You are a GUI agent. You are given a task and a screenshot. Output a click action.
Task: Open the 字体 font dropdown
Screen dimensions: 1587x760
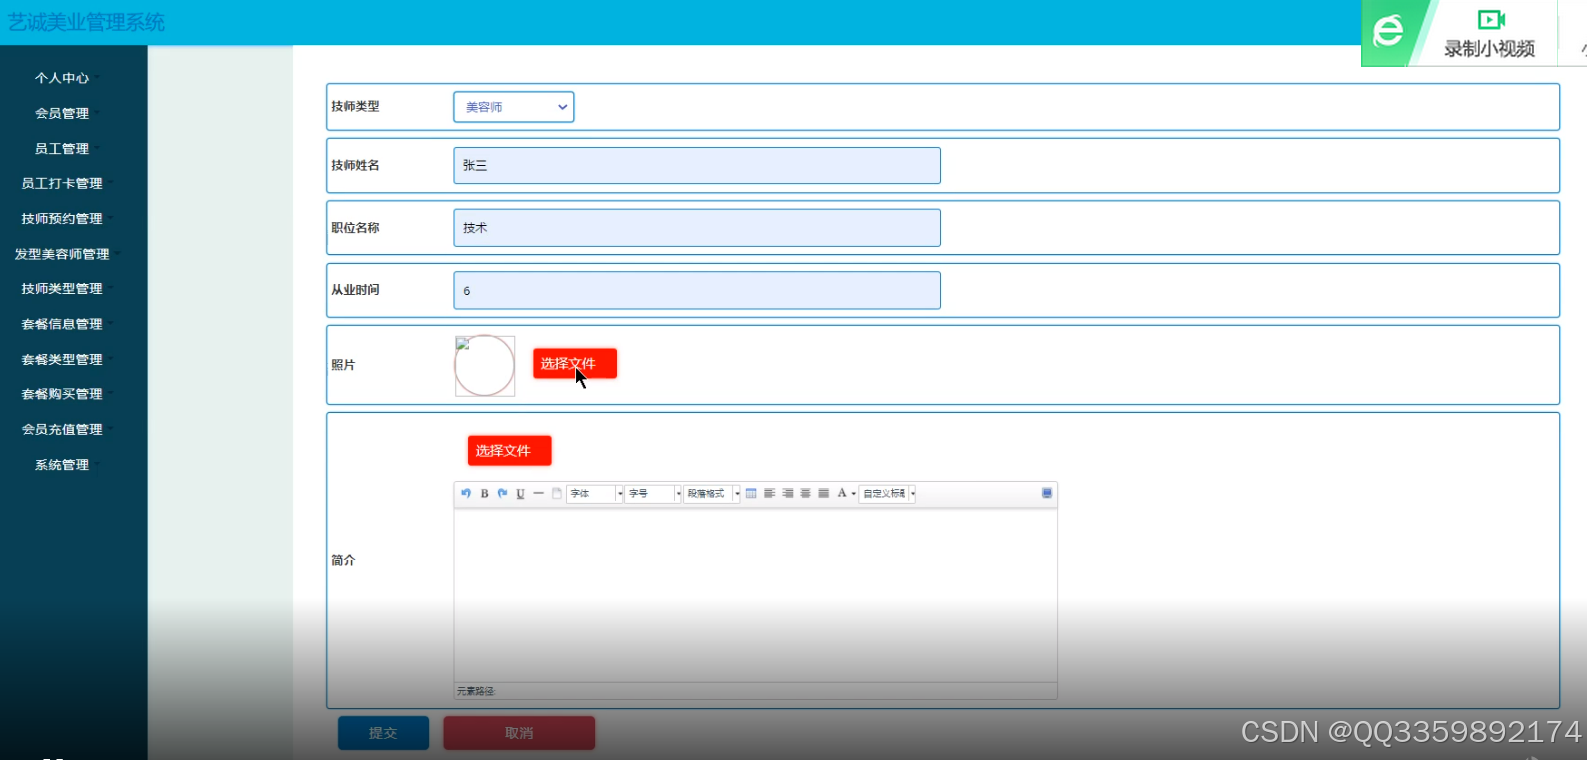(595, 493)
